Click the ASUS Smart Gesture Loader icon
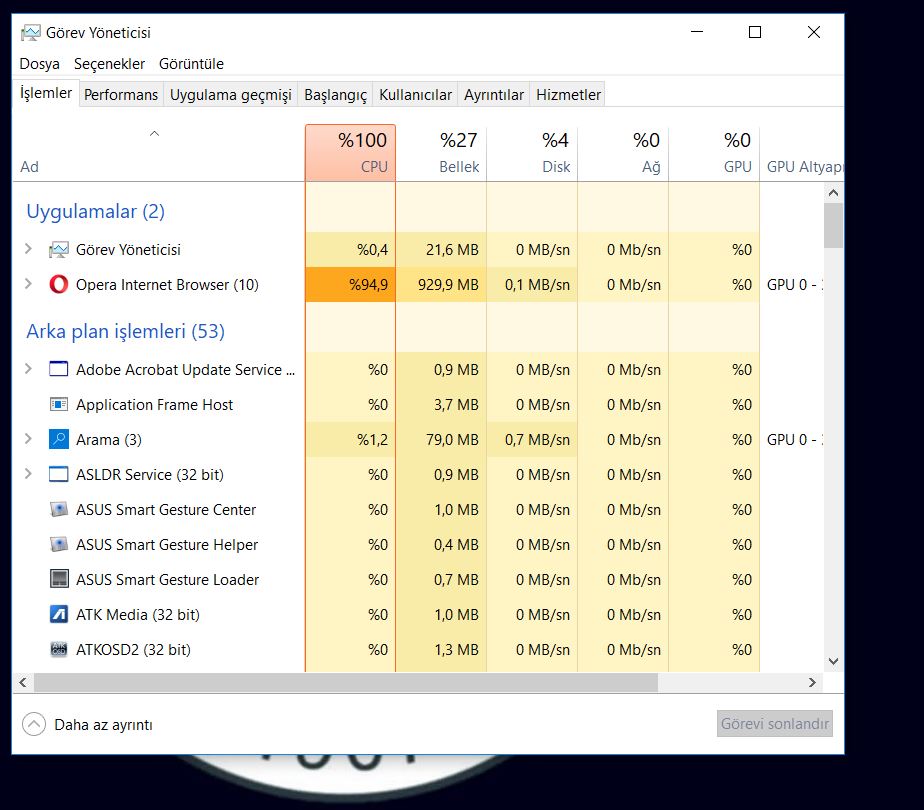Screen dimensions: 924x810 tap(59, 579)
